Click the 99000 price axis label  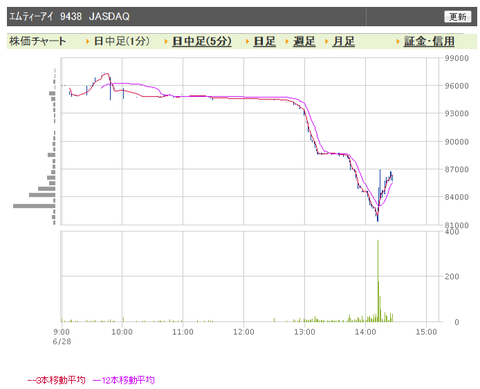pyautogui.click(x=456, y=58)
